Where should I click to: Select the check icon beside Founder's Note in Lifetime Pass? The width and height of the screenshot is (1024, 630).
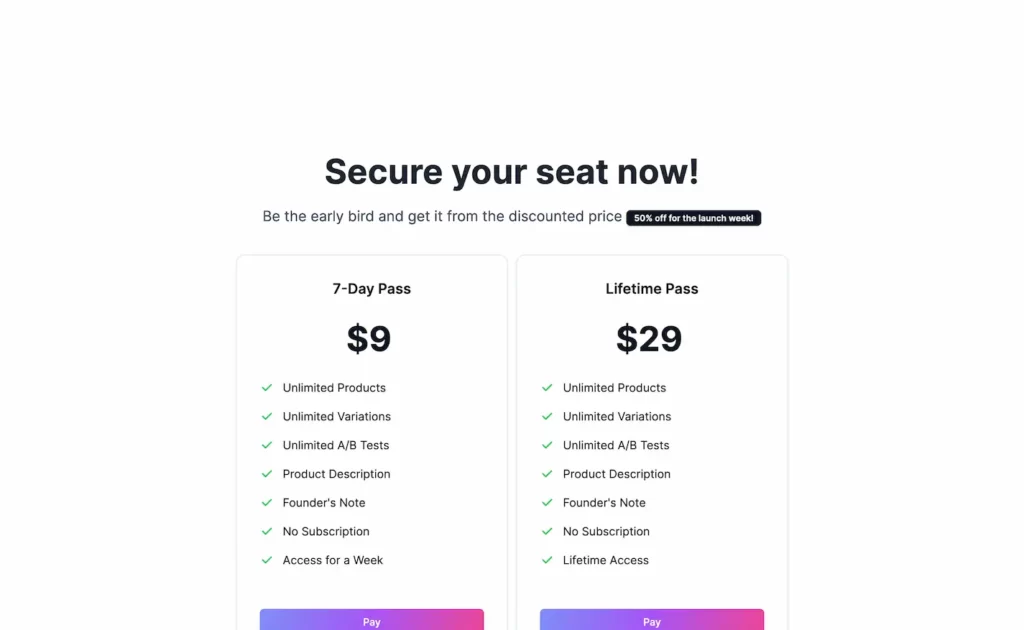click(547, 503)
